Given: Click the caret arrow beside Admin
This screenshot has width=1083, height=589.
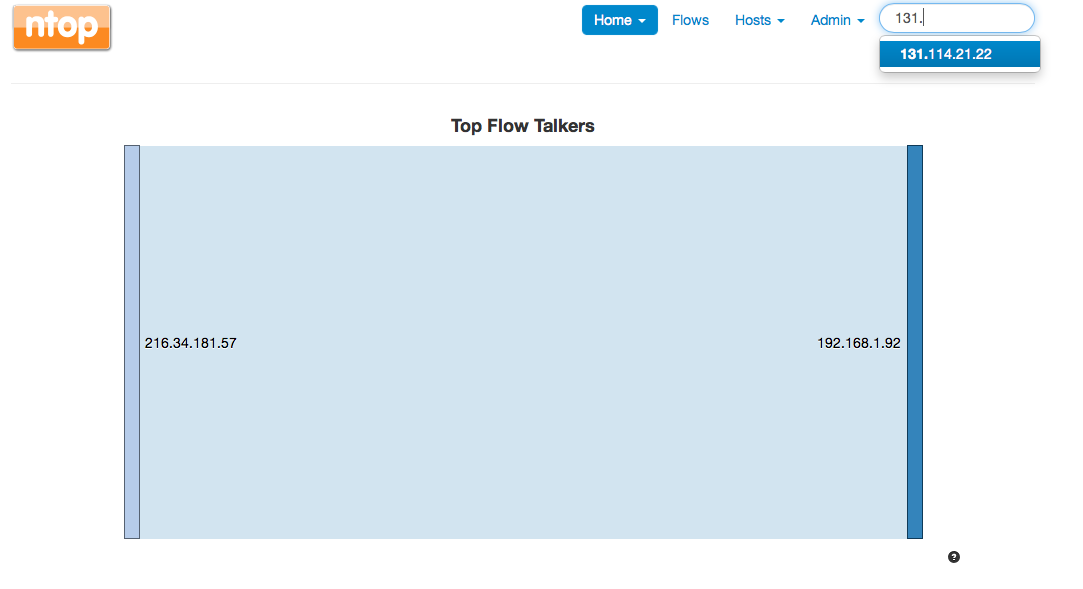Looking at the screenshot, I should [861, 21].
